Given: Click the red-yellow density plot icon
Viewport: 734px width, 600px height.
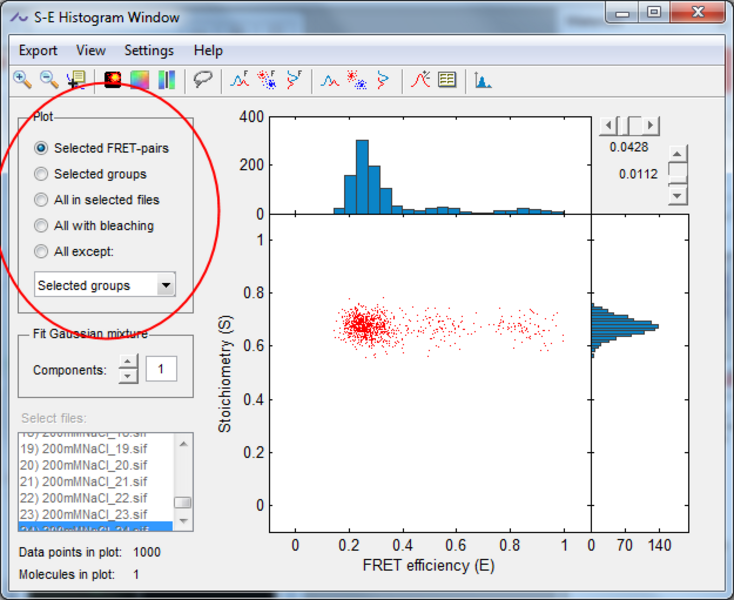Looking at the screenshot, I should click(113, 80).
